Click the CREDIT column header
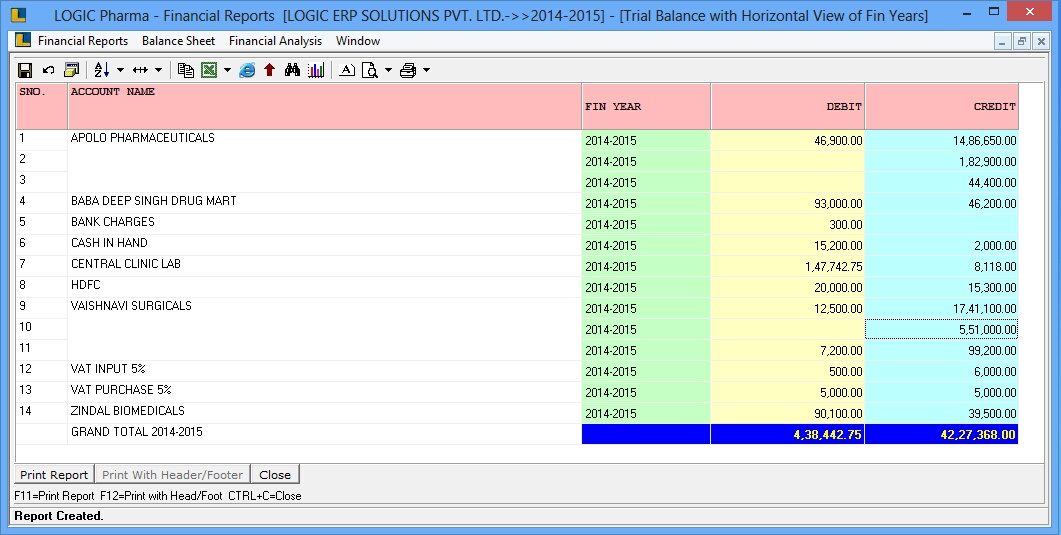 (941, 106)
